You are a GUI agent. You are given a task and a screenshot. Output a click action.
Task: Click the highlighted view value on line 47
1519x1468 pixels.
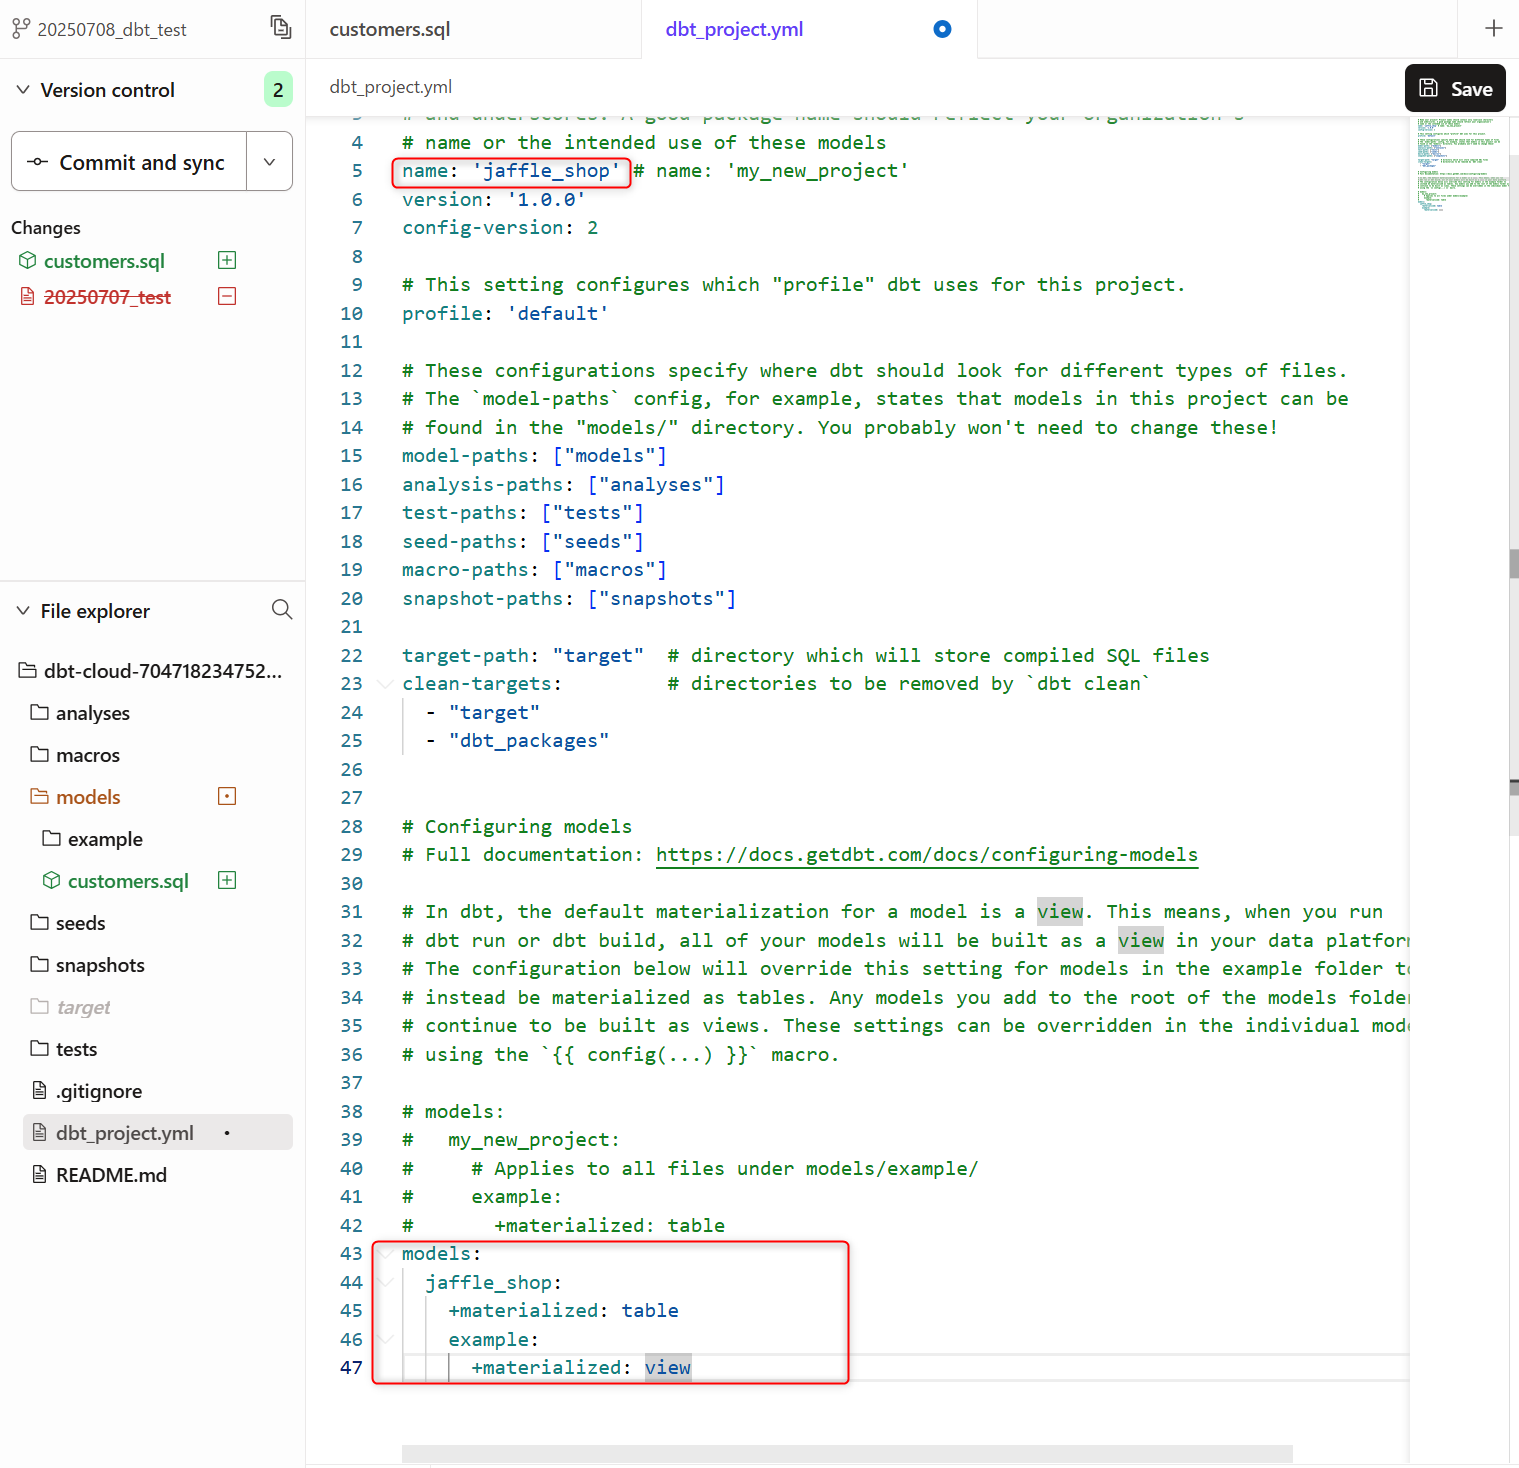(x=668, y=1367)
